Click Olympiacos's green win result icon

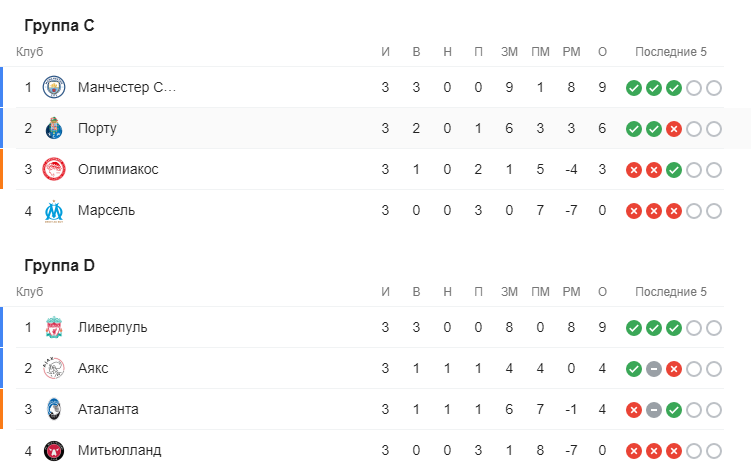pyautogui.click(x=674, y=170)
